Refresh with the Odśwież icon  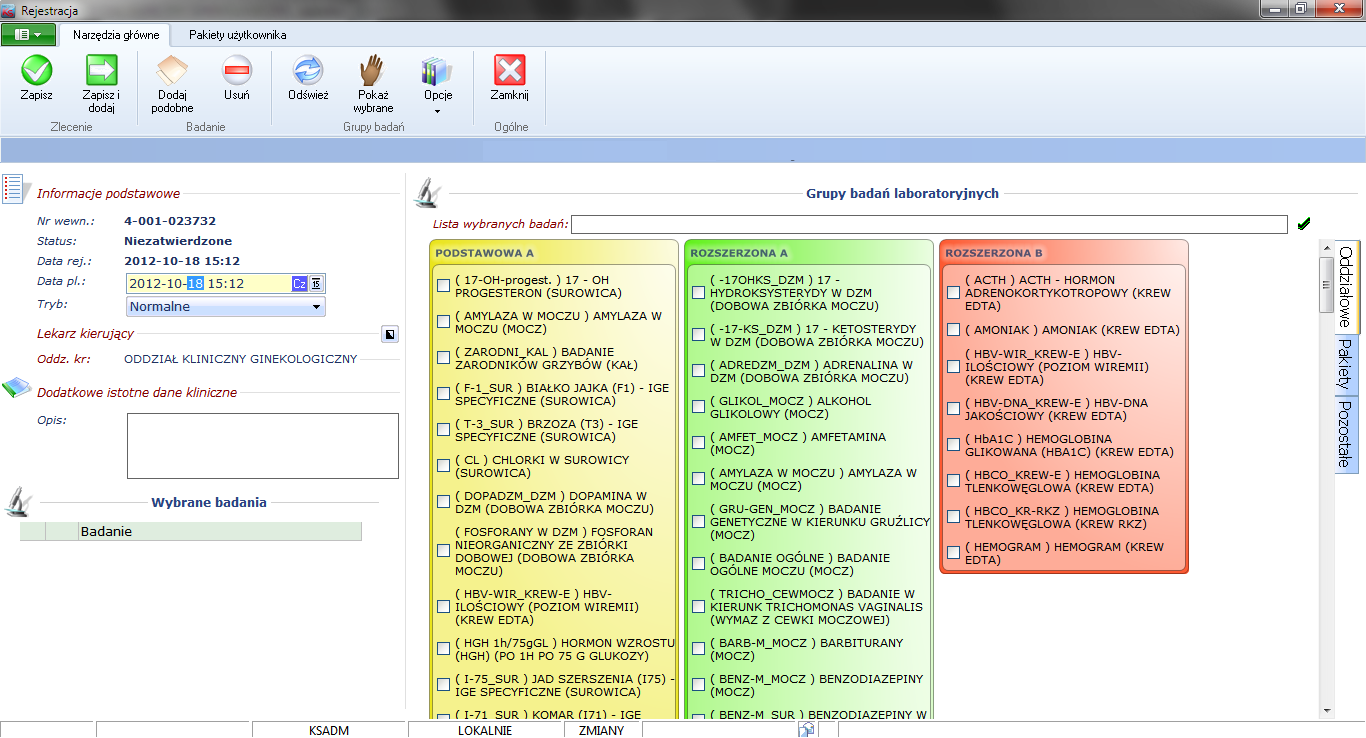[308, 71]
